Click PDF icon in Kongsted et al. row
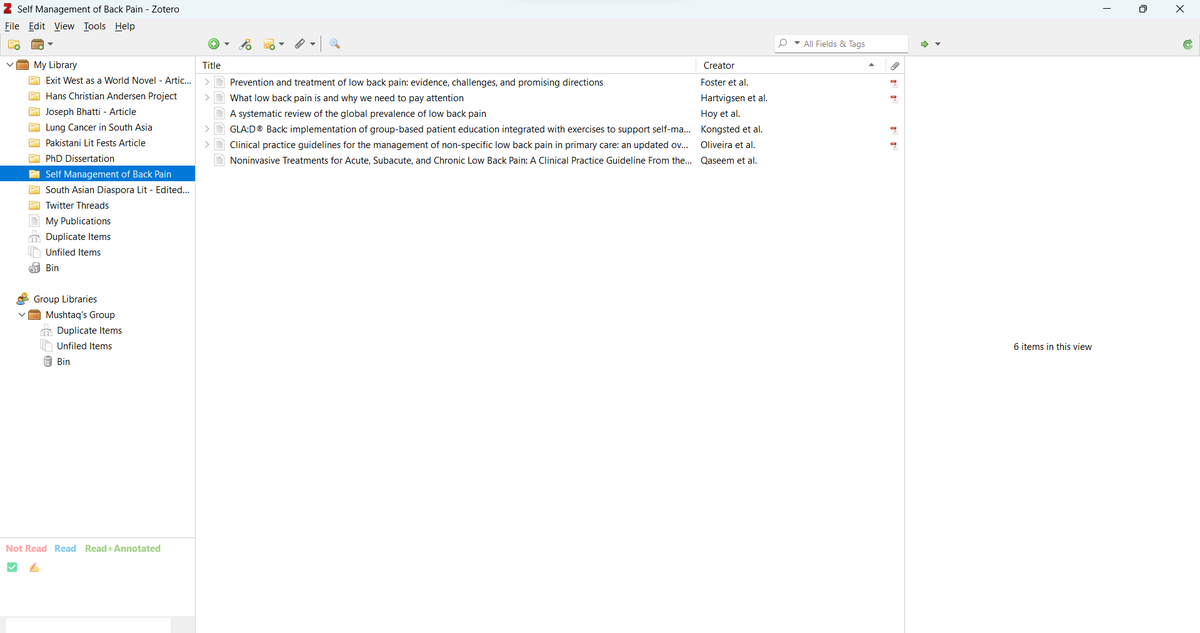Screen dimensions: 1200x633 click(893, 130)
